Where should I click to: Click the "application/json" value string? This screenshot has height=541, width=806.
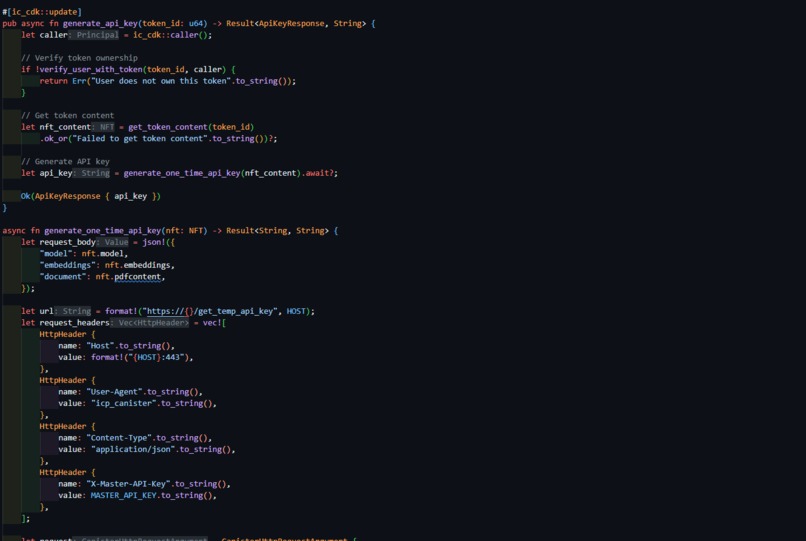point(133,449)
